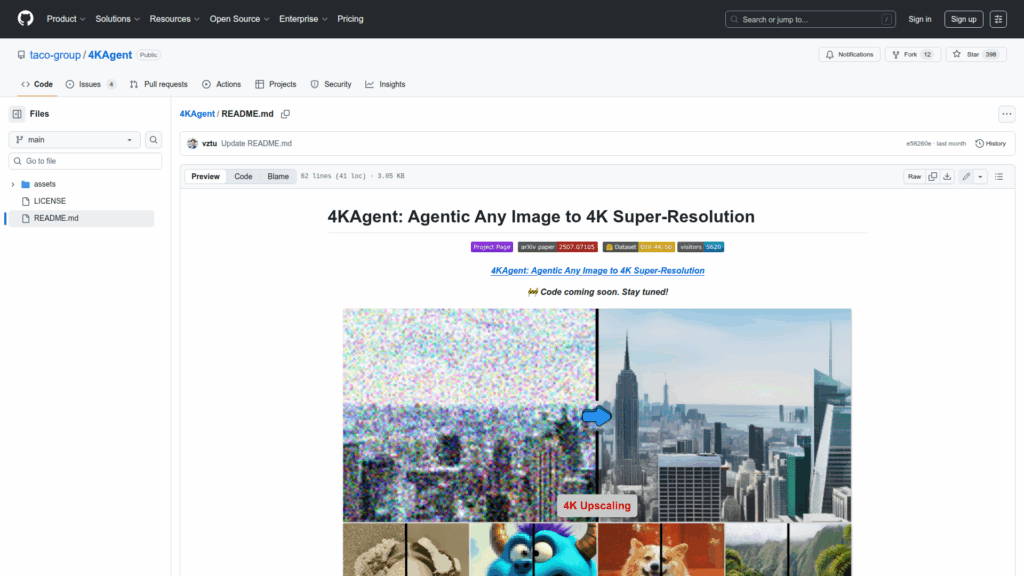The height and width of the screenshot is (576, 1024).
Task: Open the taco-group owner link
Action: point(55,55)
